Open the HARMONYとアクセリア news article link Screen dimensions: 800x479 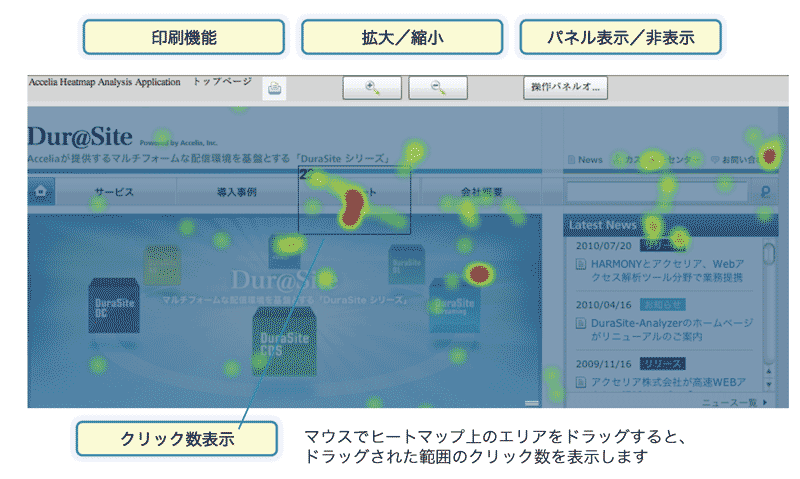pyautogui.click(x=667, y=270)
